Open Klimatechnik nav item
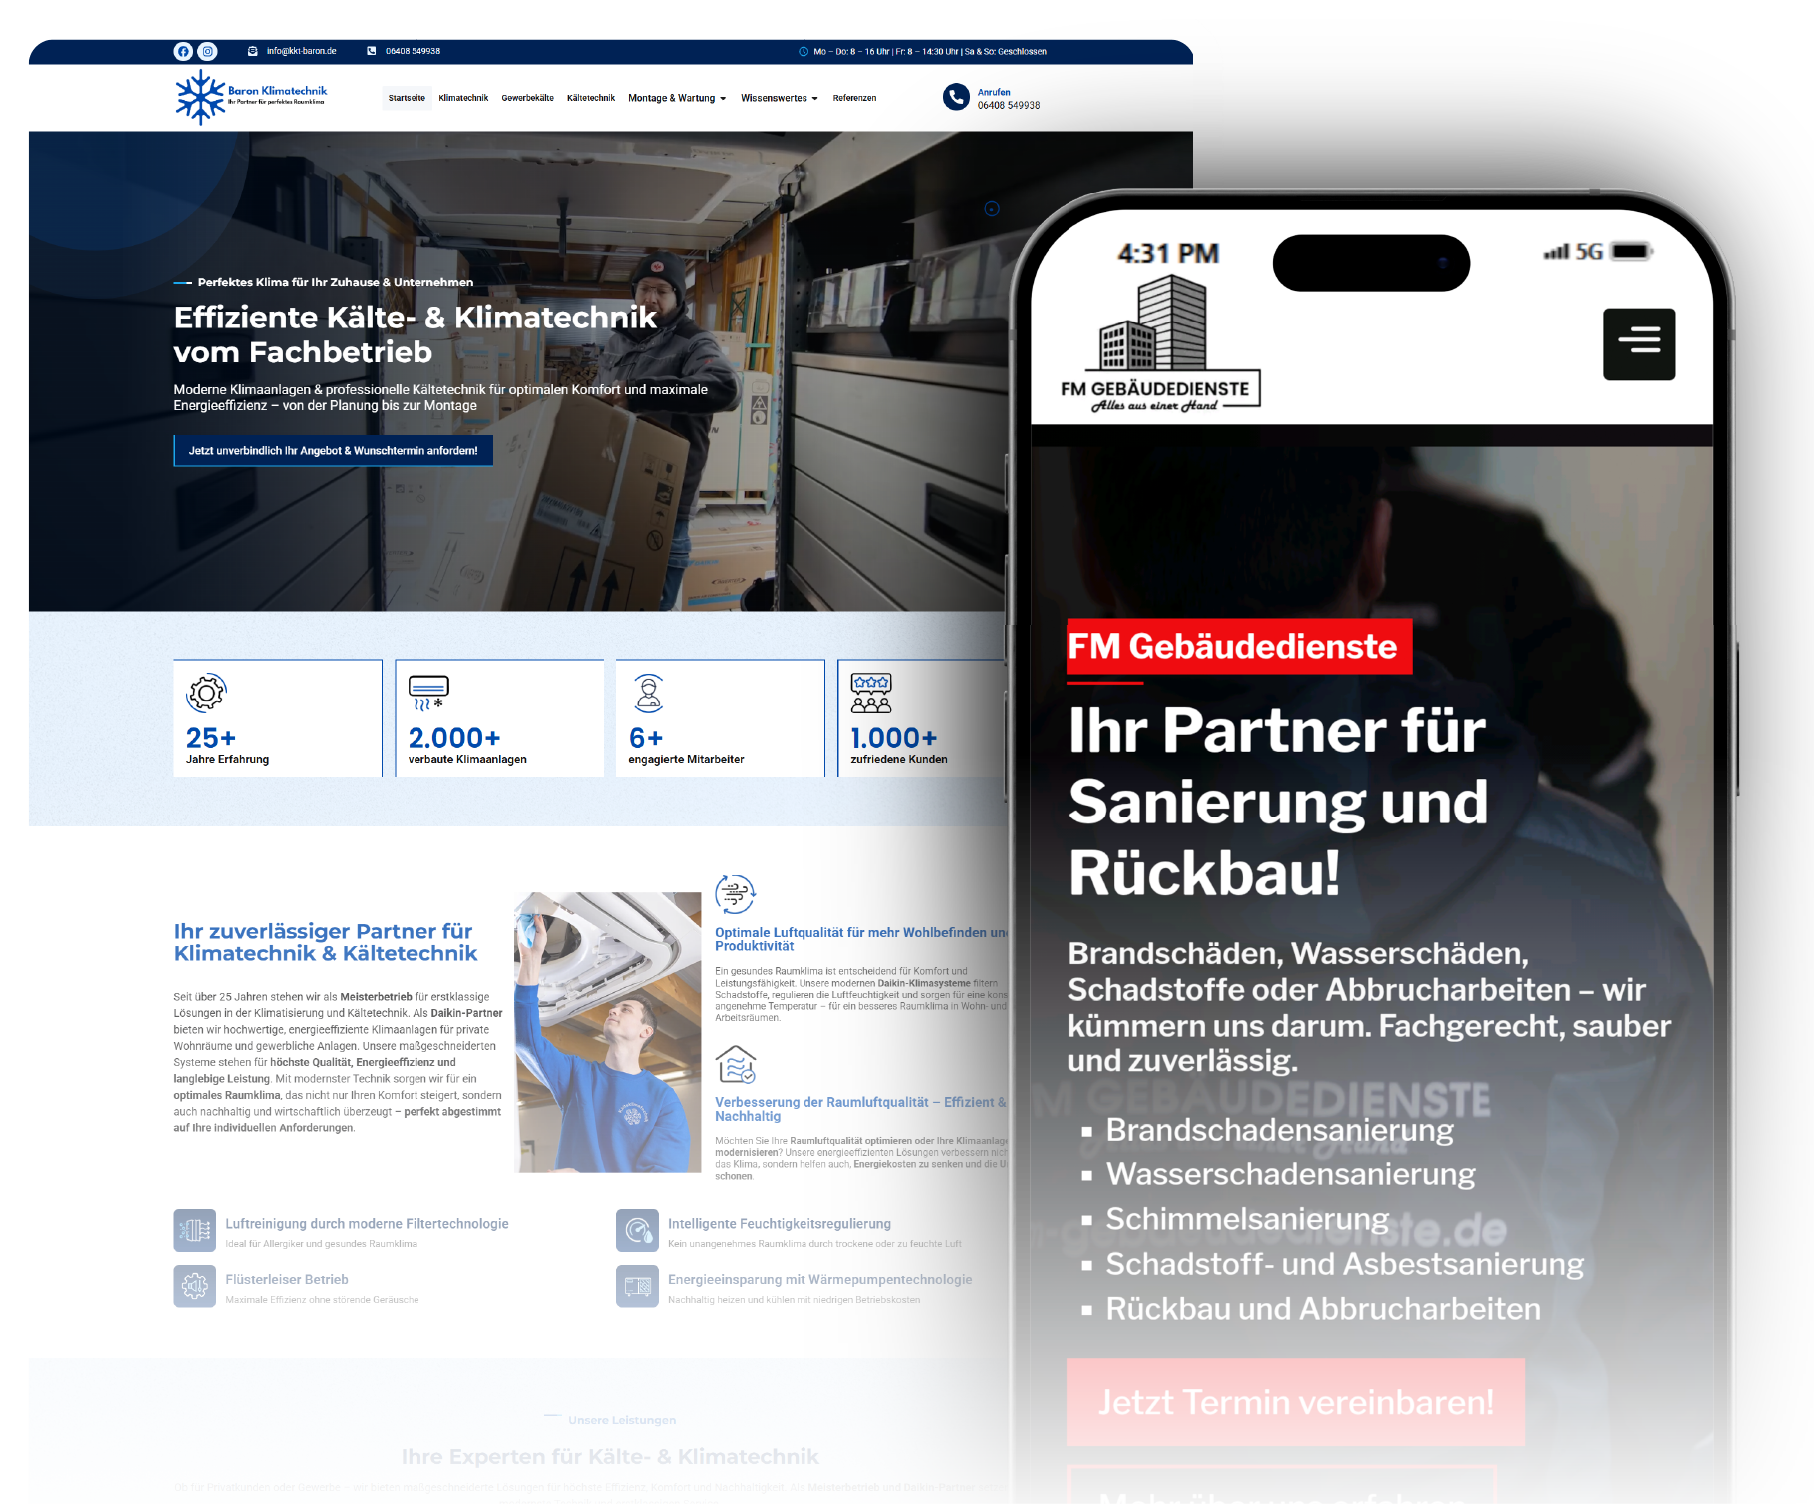The height and width of the screenshot is (1505, 1814). coord(463,98)
